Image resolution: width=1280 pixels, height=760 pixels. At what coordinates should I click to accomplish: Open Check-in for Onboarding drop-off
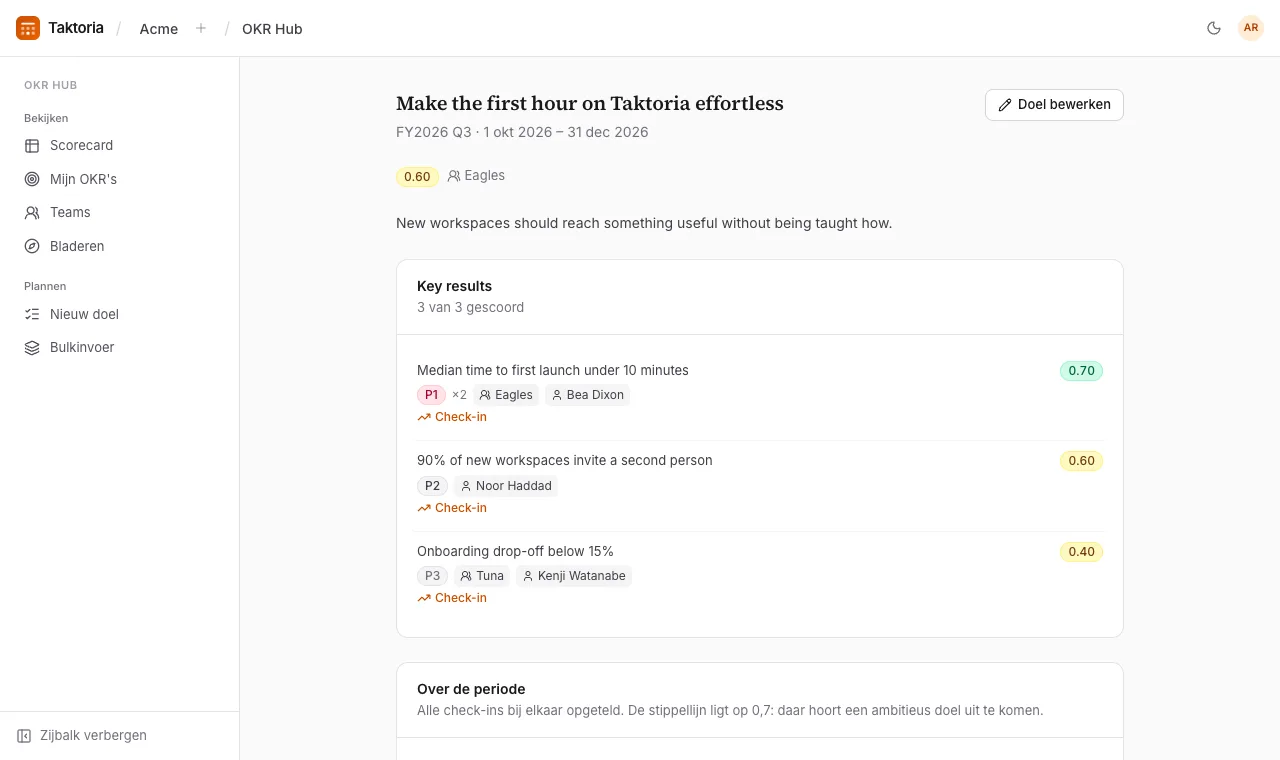(452, 598)
